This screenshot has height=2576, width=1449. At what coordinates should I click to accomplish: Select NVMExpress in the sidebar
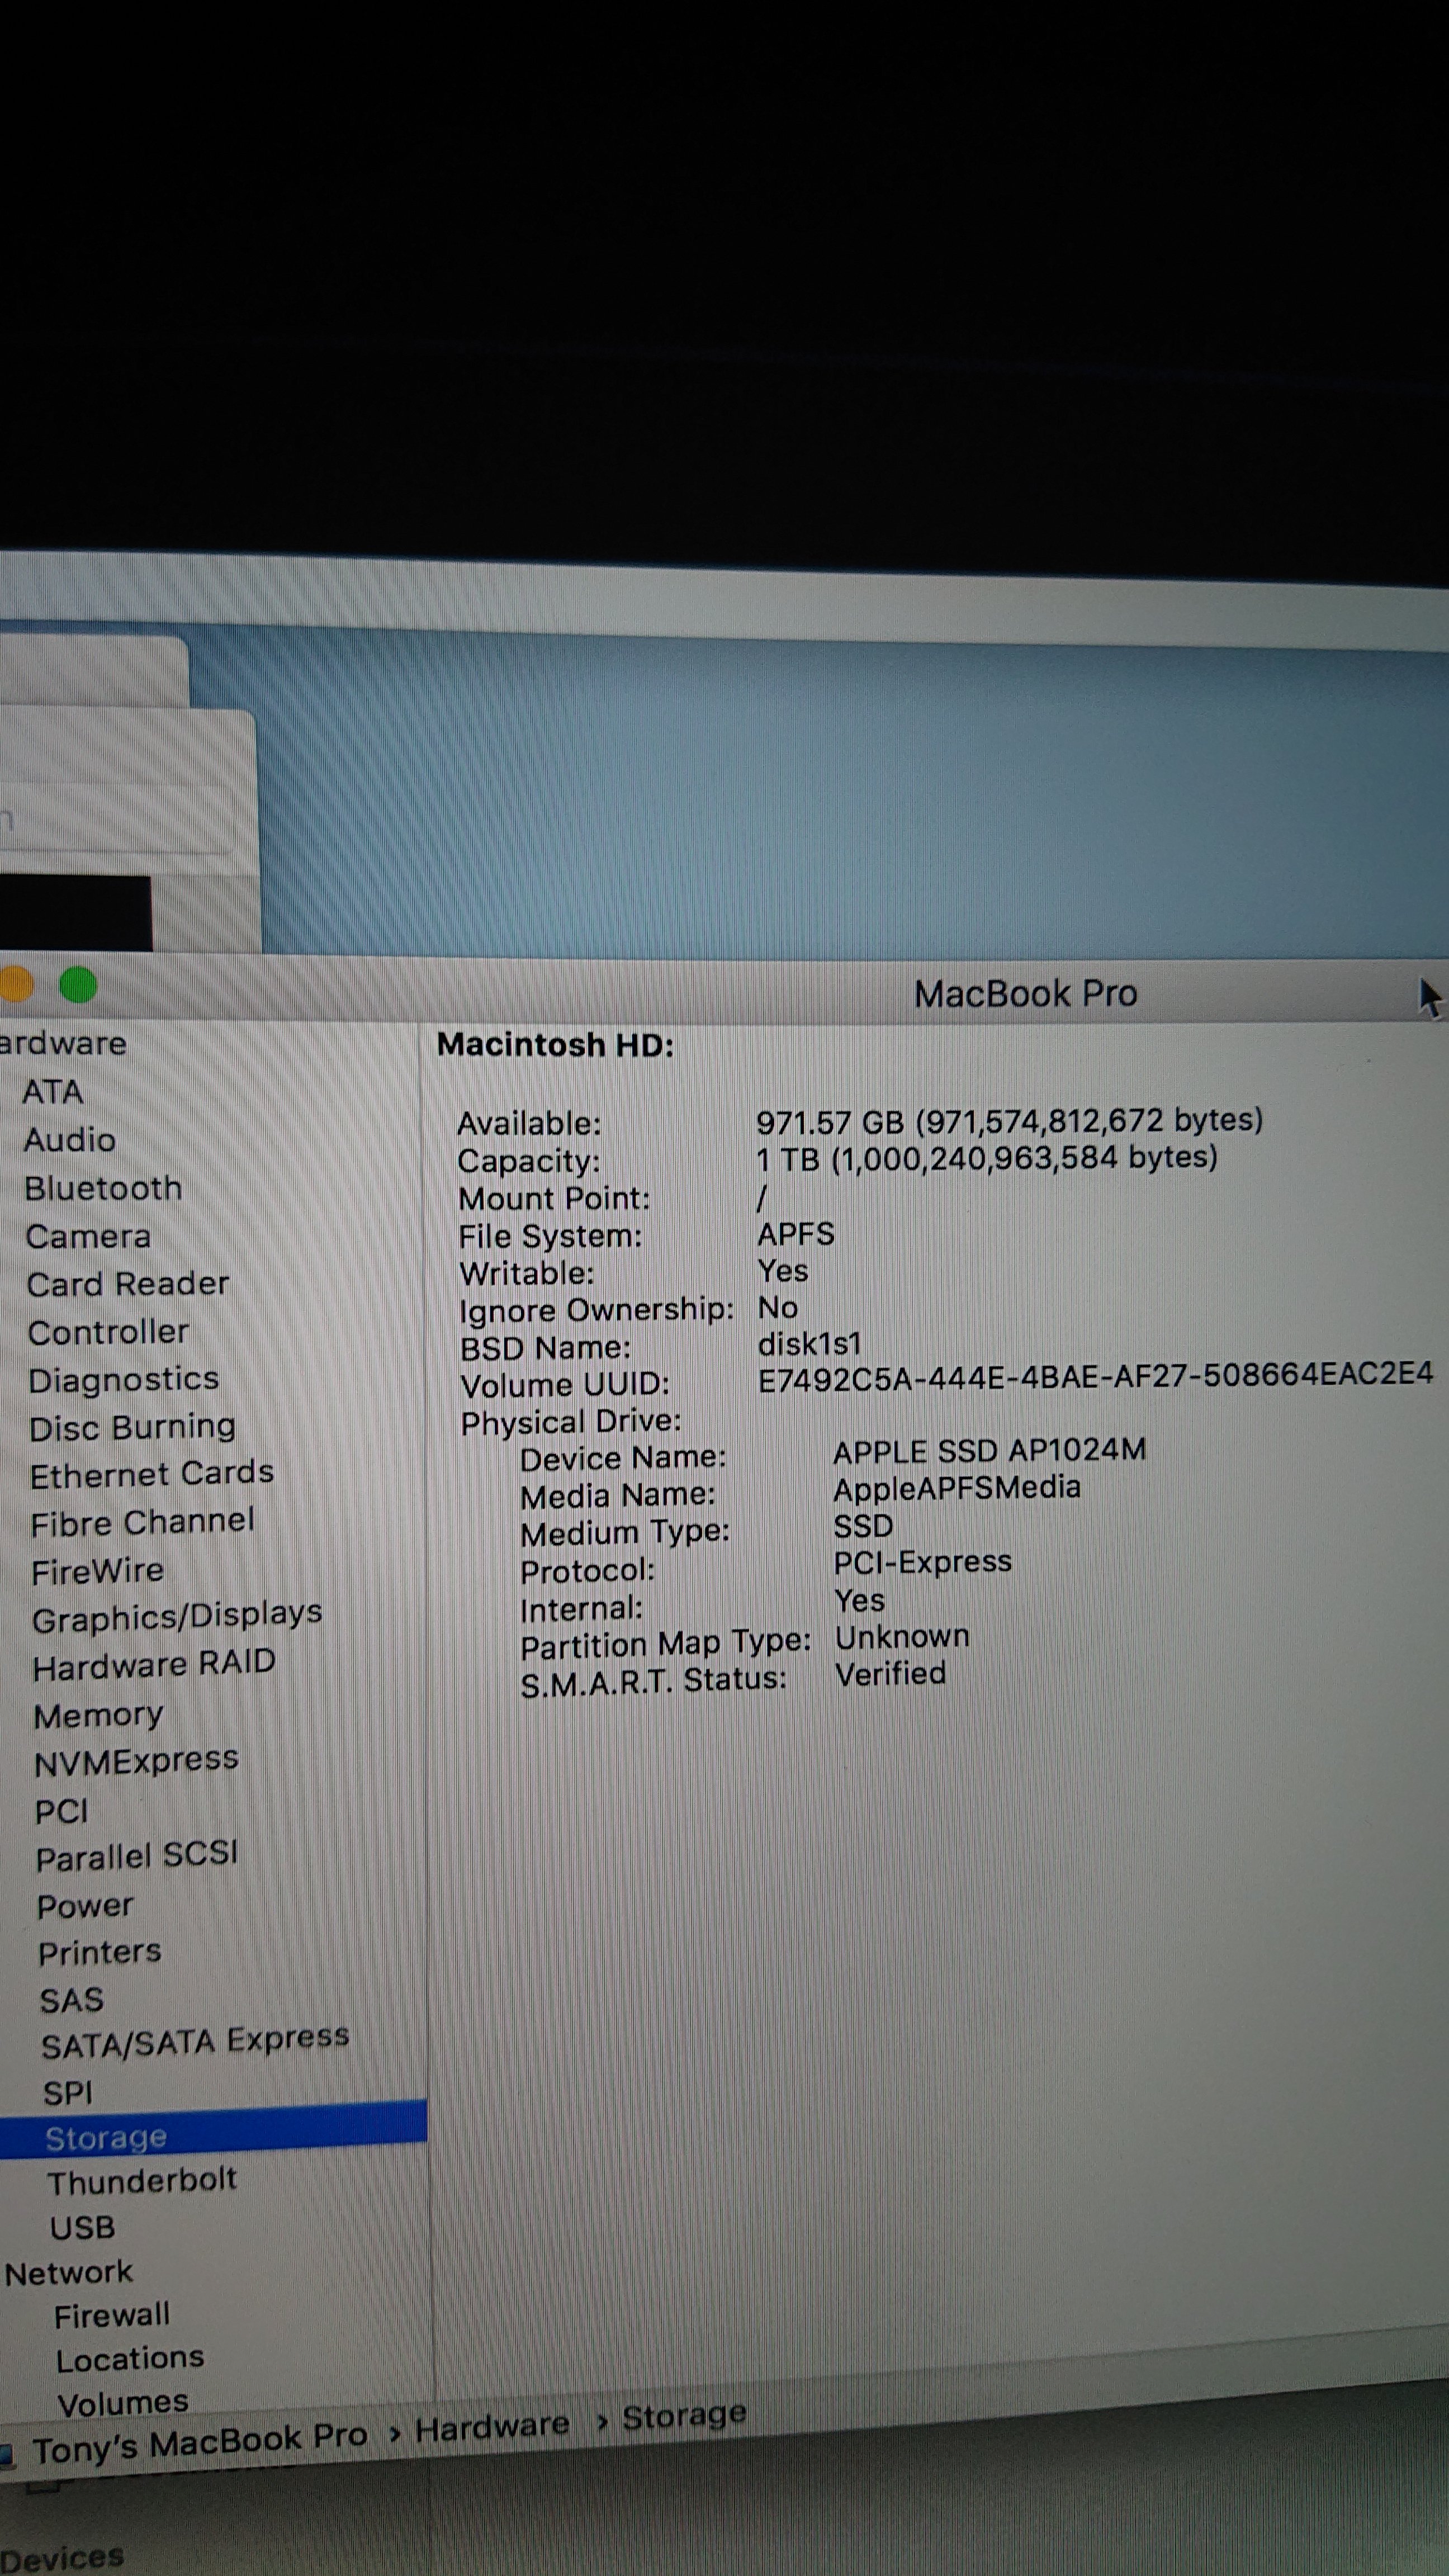[136, 1762]
